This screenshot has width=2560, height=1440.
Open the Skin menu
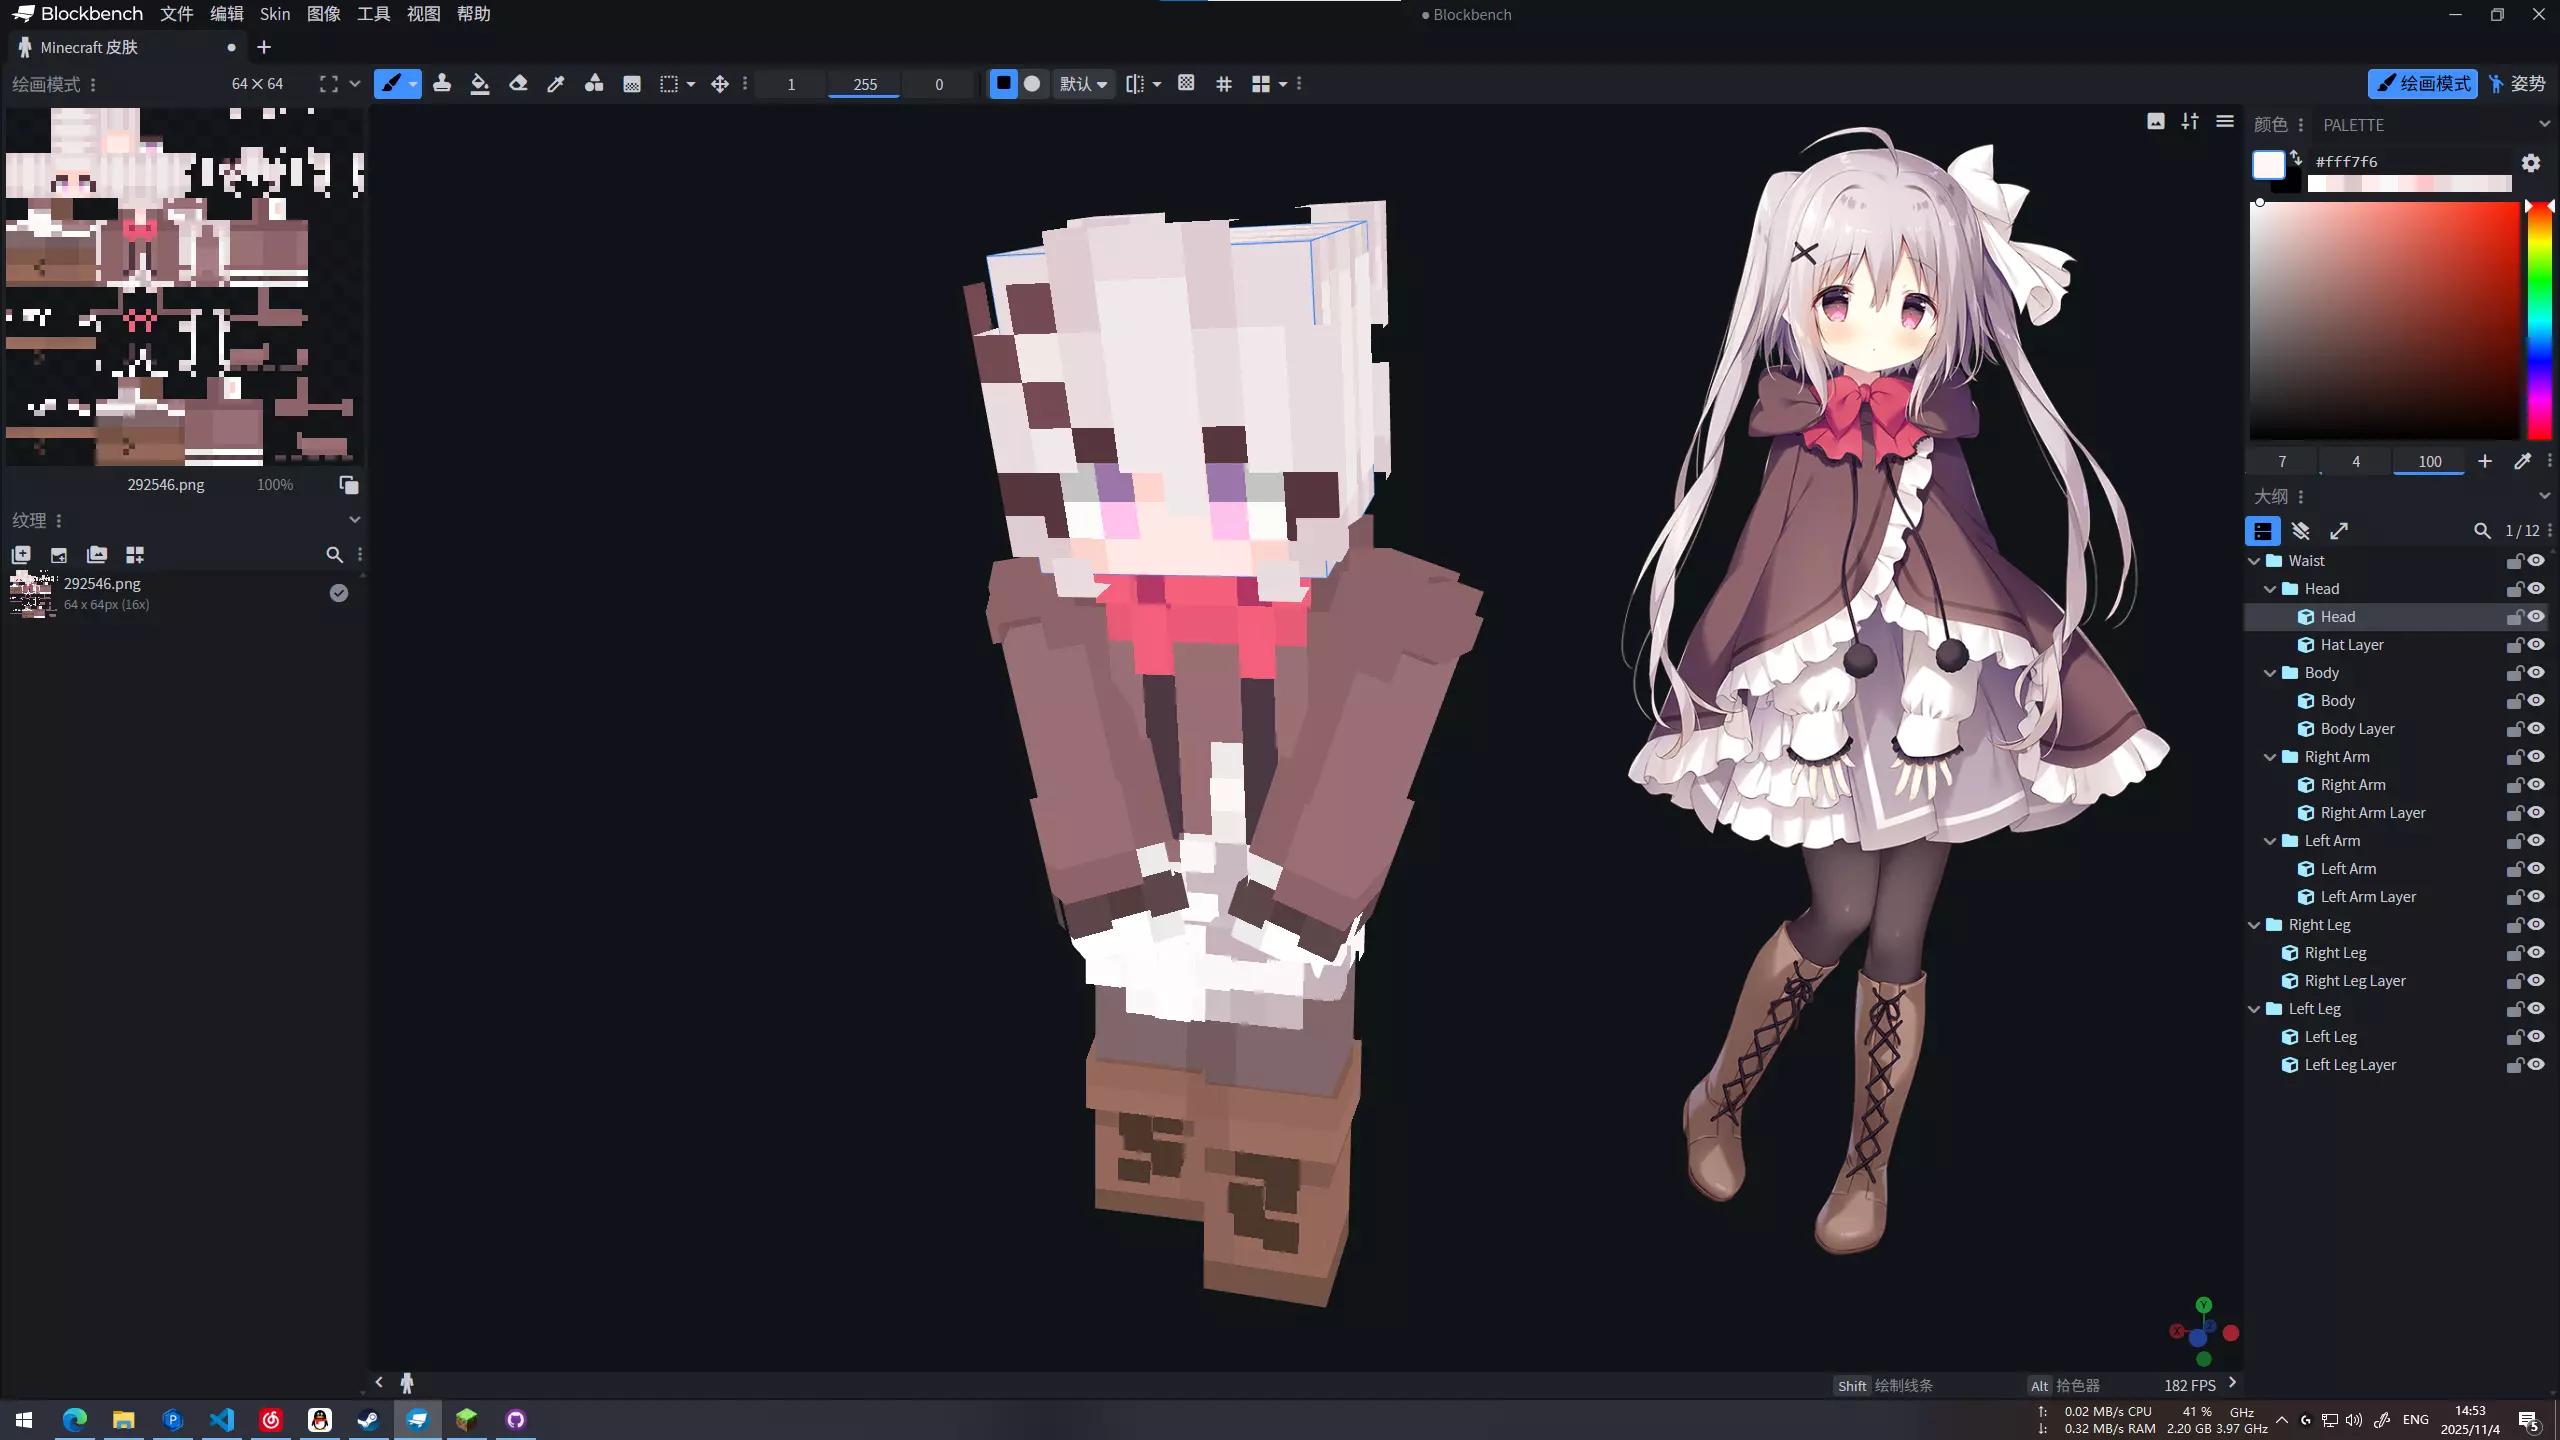point(275,14)
